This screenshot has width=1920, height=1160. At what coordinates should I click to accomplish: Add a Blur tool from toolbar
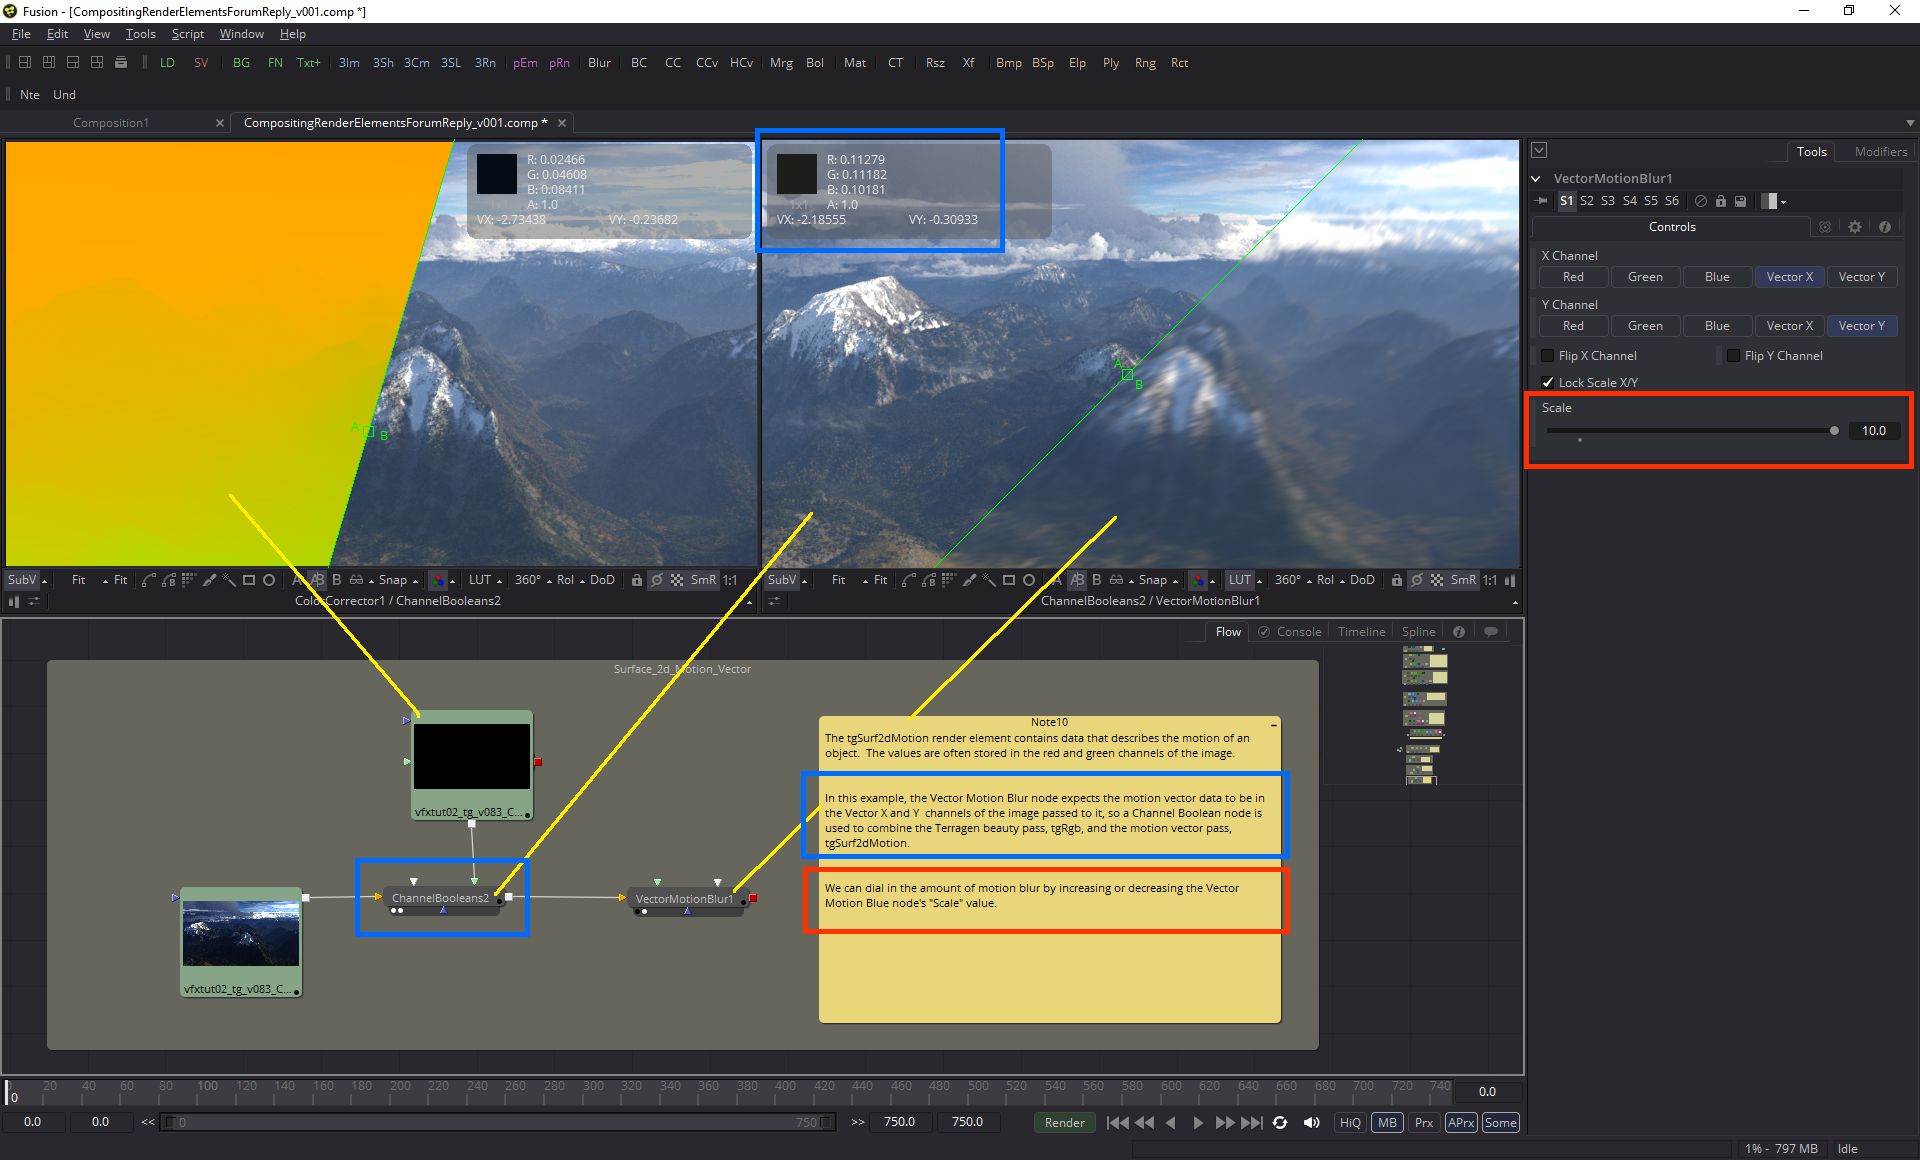599,63
